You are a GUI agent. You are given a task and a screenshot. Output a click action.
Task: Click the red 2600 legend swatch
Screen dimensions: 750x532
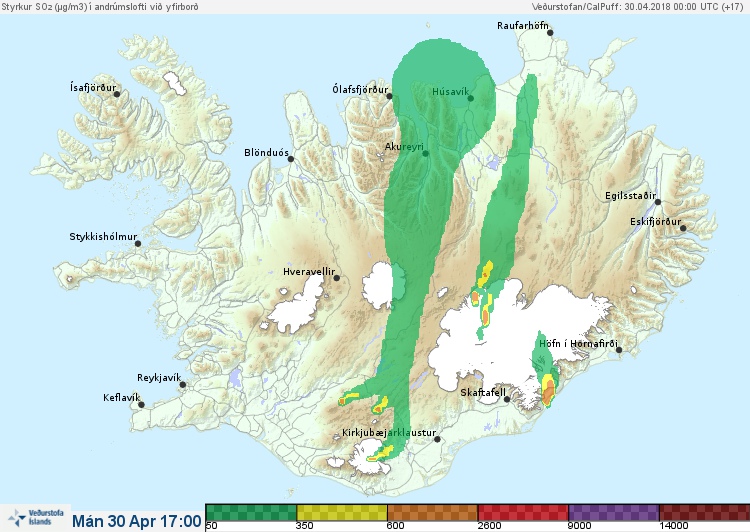[523, 512]
